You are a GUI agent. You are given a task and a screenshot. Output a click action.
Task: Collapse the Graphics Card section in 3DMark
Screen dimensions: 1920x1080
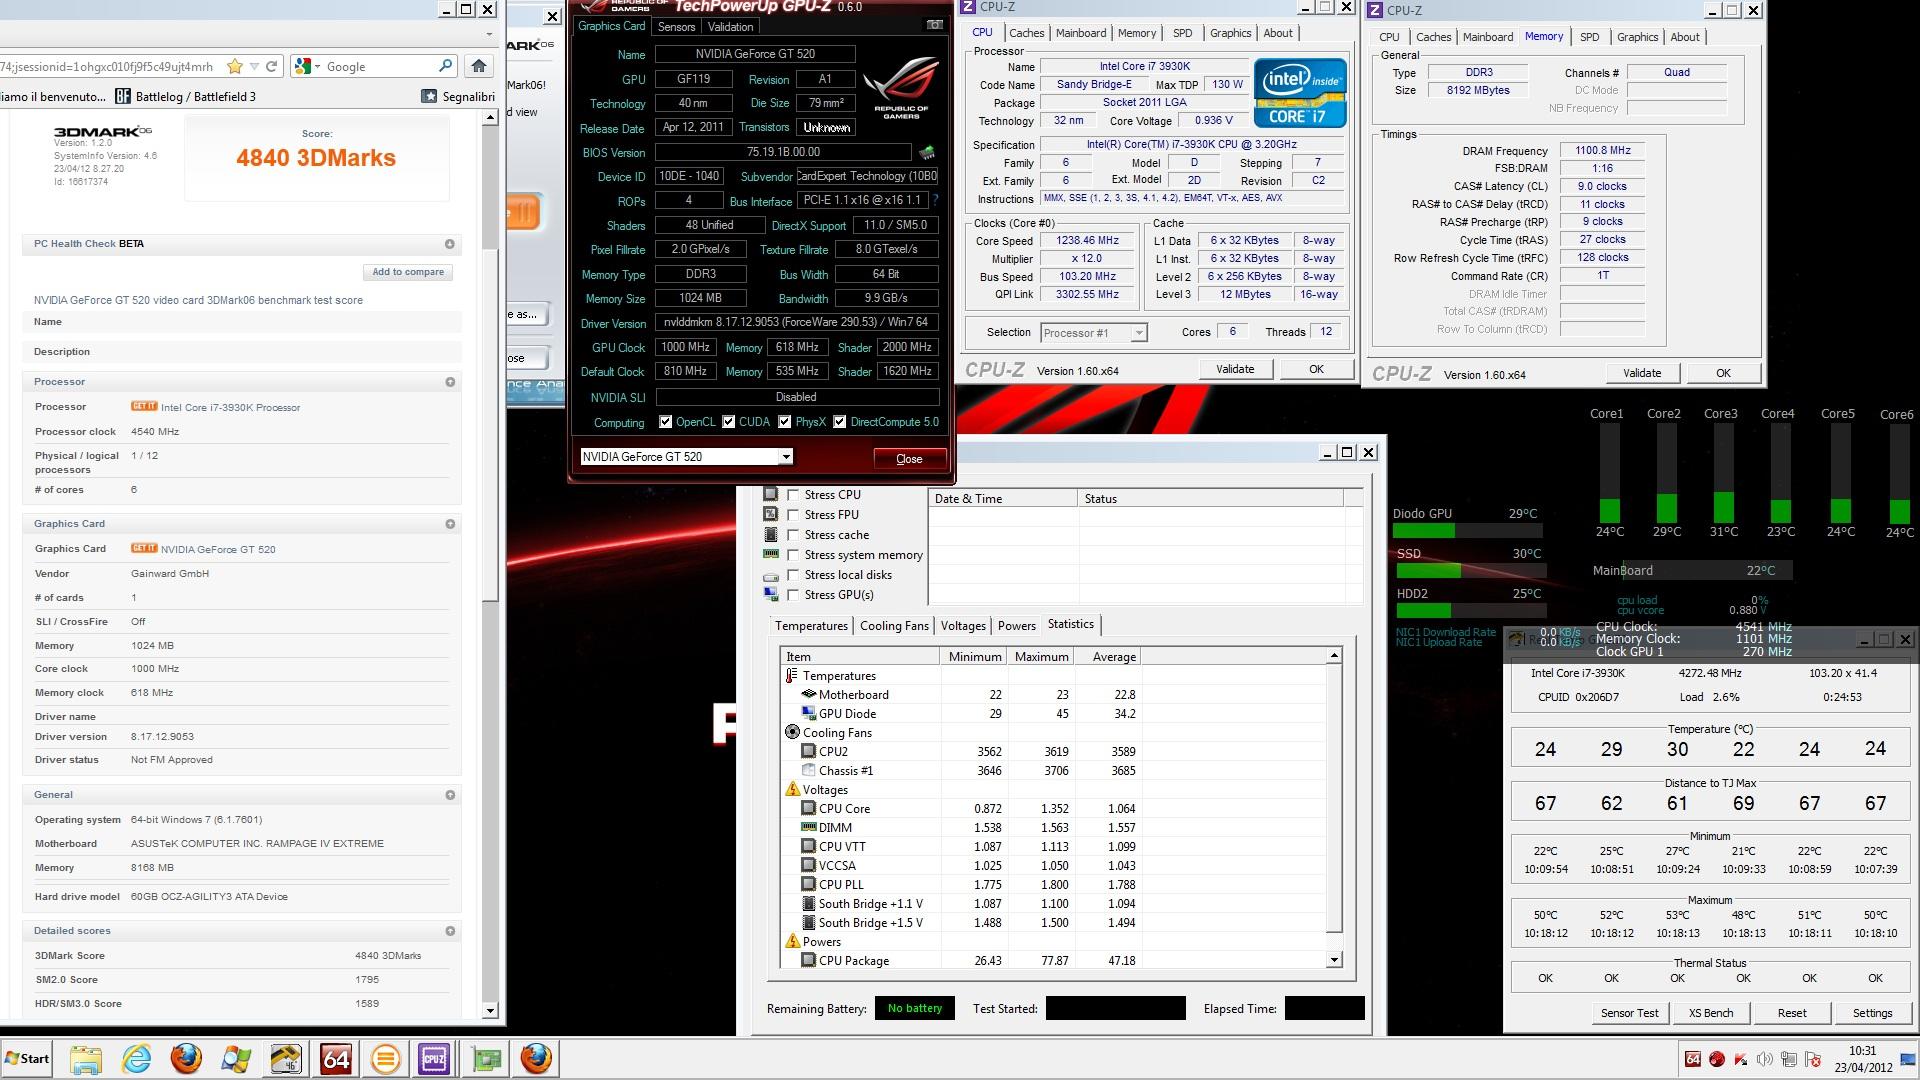[449, 524]
